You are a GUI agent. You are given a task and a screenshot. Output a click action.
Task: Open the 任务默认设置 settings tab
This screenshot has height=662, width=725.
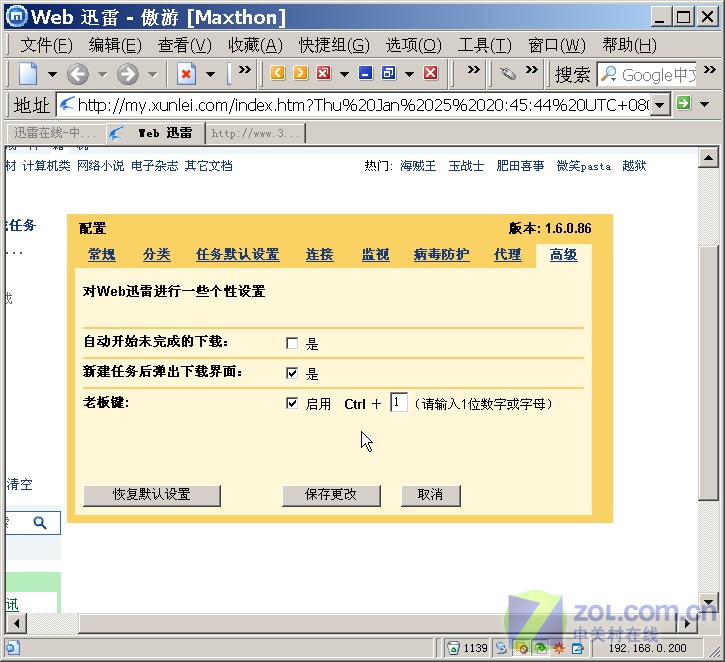pyautogui.click(x=237, y=254)
